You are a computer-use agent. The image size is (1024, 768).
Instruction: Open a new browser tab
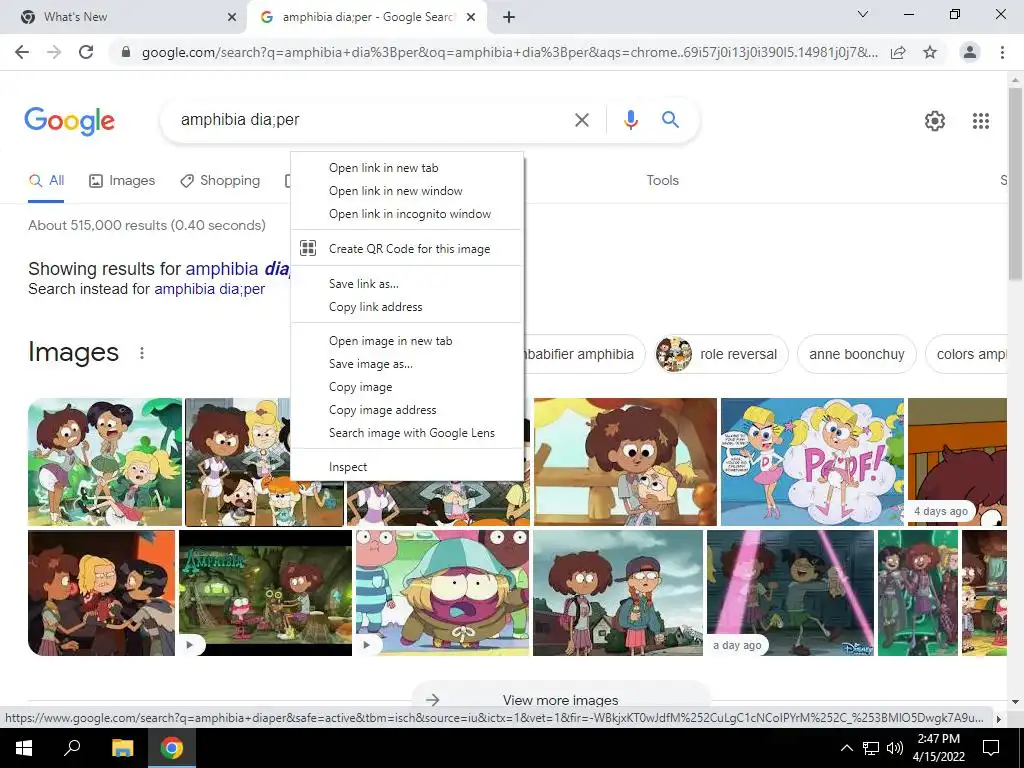[x=509, y=17]
